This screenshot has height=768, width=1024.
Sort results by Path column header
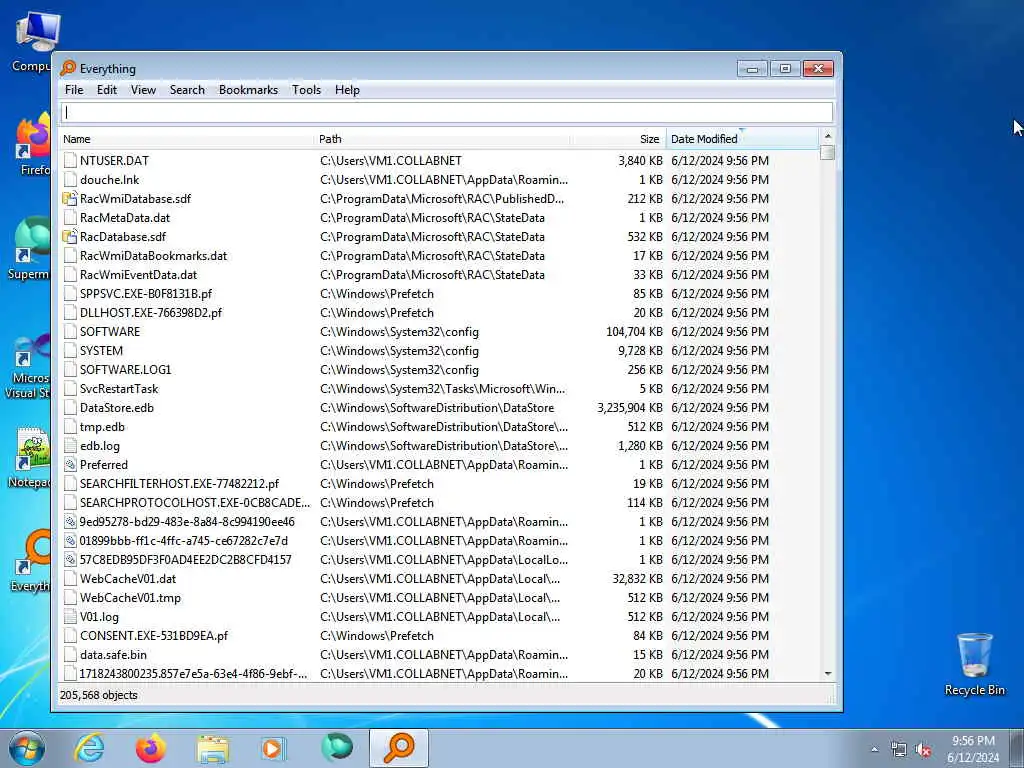point(443,139)
